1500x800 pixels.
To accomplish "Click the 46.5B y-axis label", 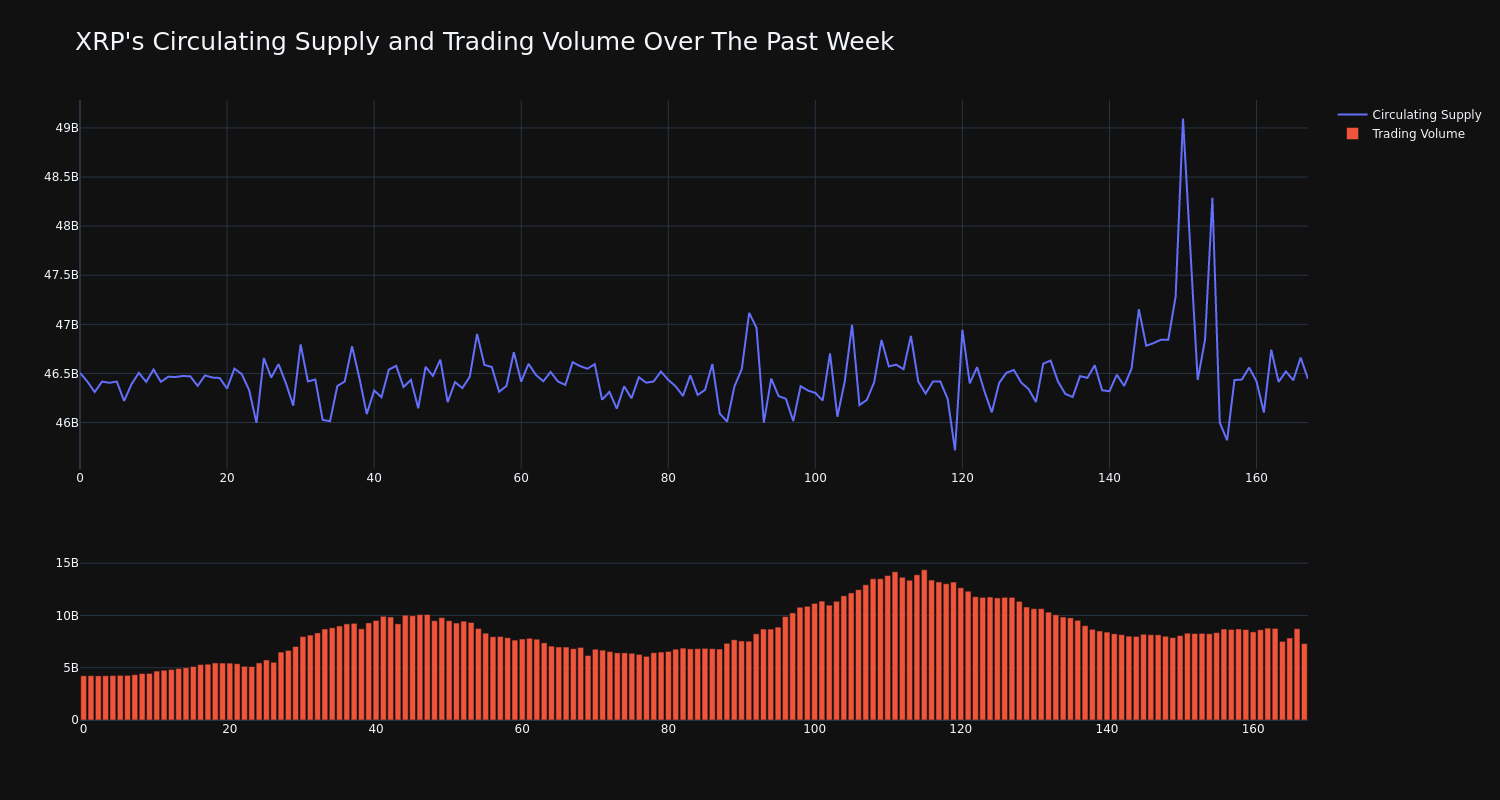I will point(61,374).
